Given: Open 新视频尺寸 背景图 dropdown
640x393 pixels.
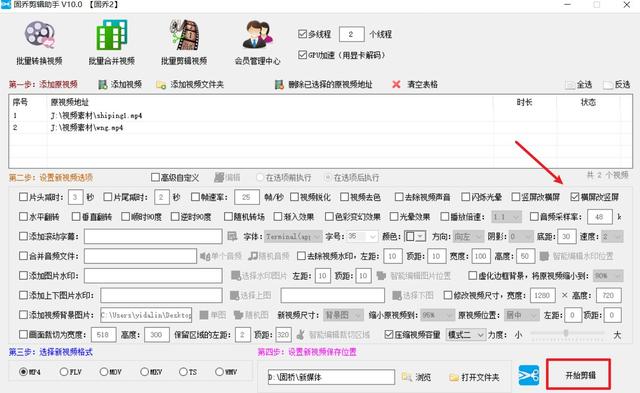Looking at the screenshot, I should (x=344, y=315).
